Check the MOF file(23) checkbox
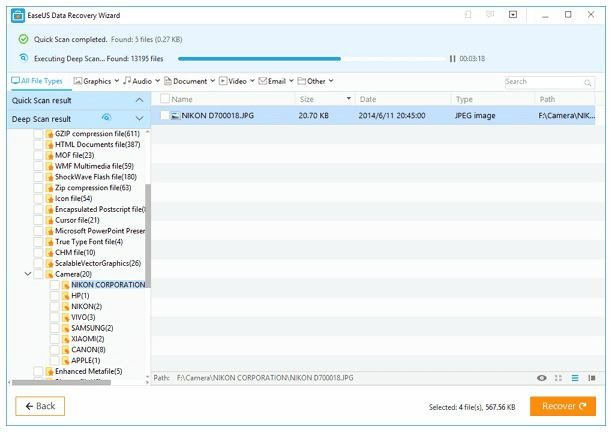611x434 pixels. pyautogui.click(x=38, y=155)
